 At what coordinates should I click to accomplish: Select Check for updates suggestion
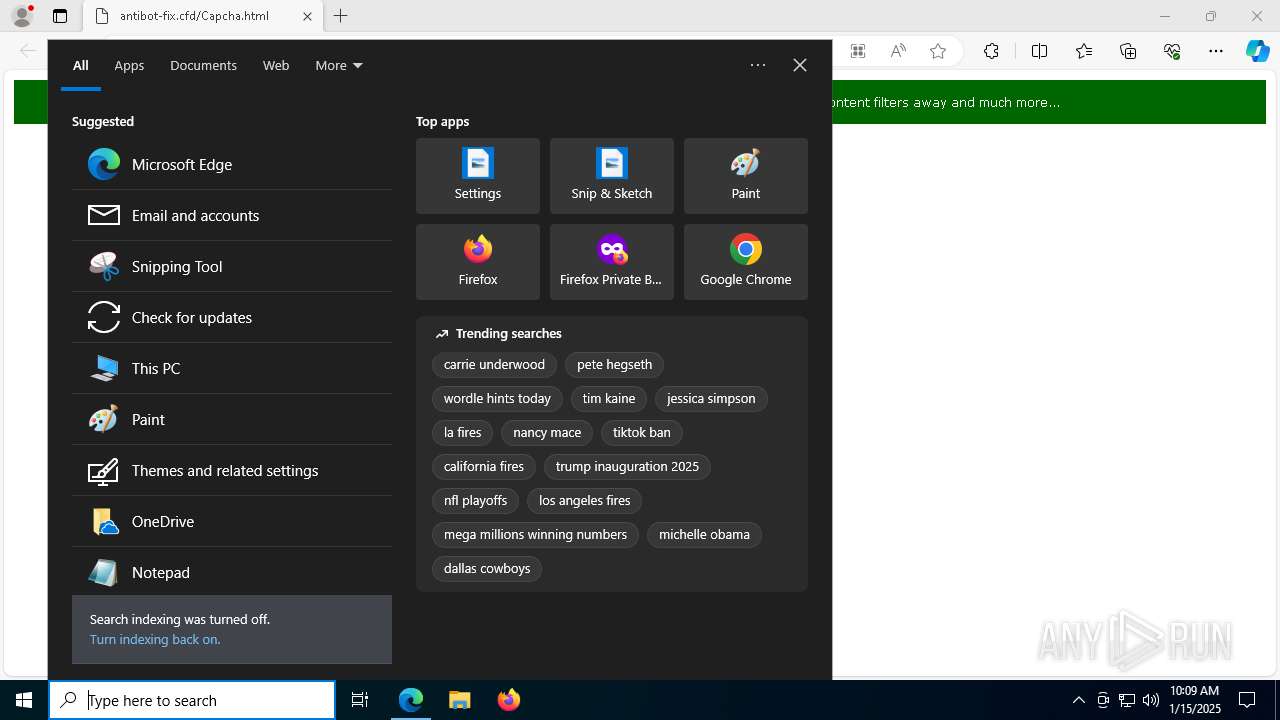(232, 317)
